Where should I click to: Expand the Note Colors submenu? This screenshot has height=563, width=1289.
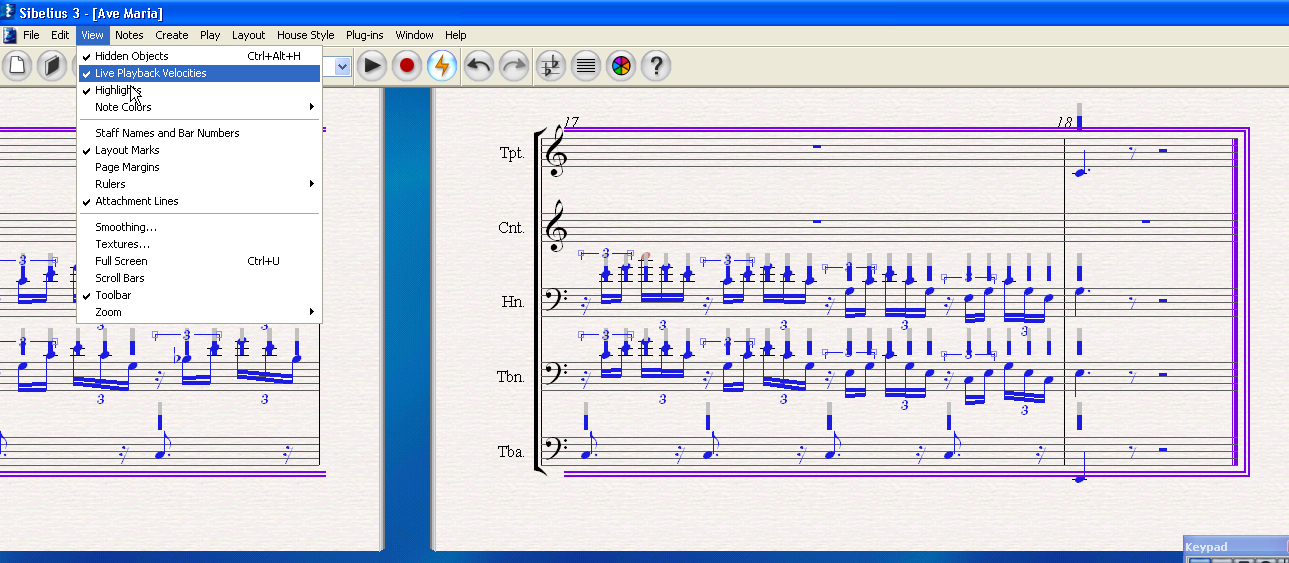point(199,107)
